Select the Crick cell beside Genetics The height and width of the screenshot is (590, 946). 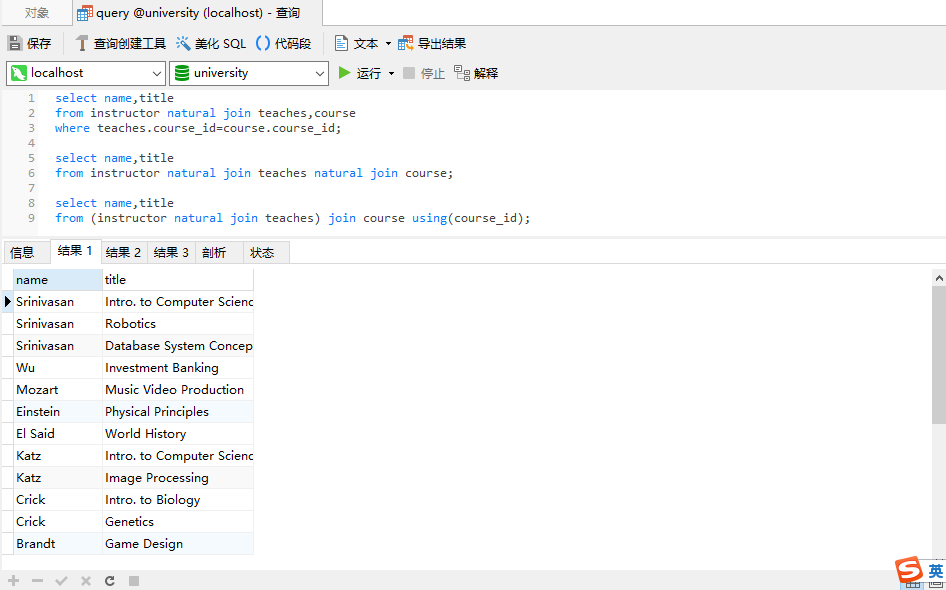click(x=58, y=522)
